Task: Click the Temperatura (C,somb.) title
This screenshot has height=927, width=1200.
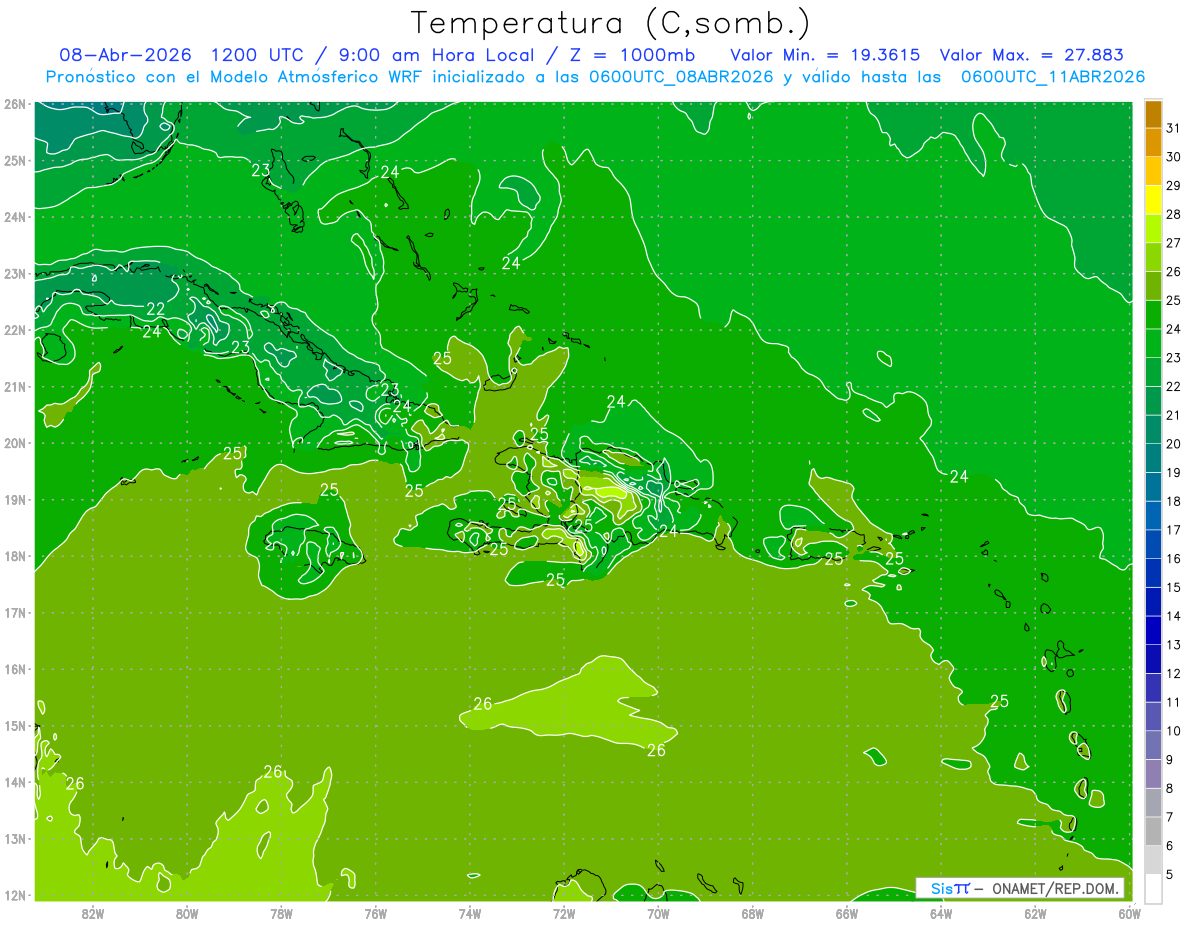Action: [x=610, y=23]
